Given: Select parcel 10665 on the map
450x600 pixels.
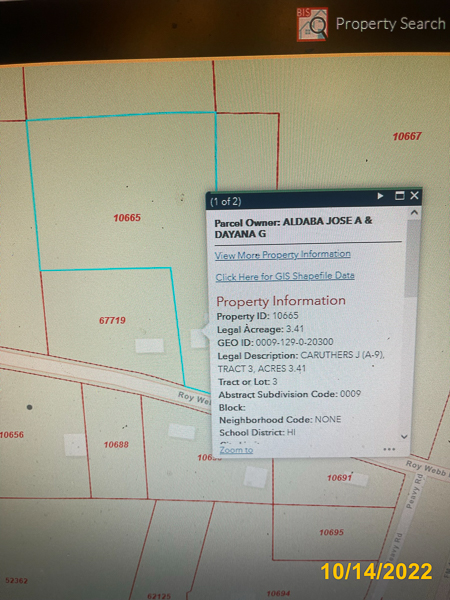Looking at the screenshot, I should coord(127,218).
